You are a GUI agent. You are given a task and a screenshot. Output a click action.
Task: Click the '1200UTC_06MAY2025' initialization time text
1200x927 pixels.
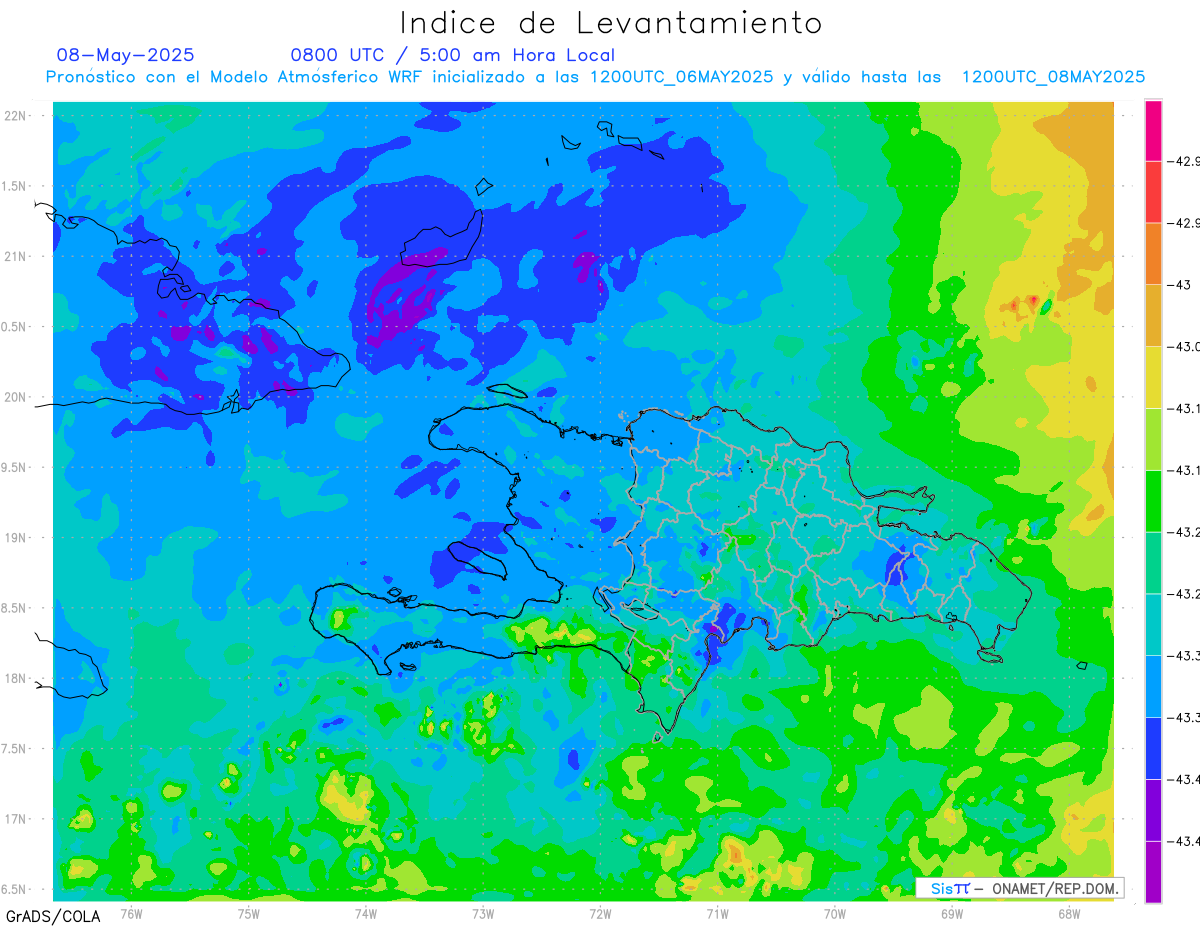(681, 77)
